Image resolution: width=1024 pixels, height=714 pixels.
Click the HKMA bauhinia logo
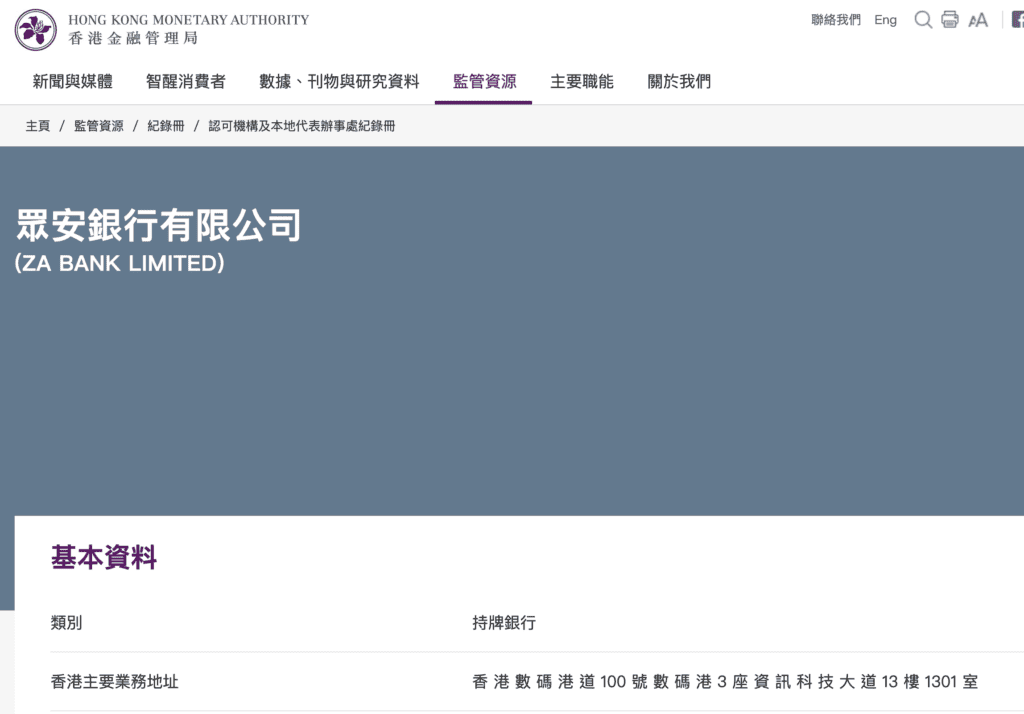[36, 29]
